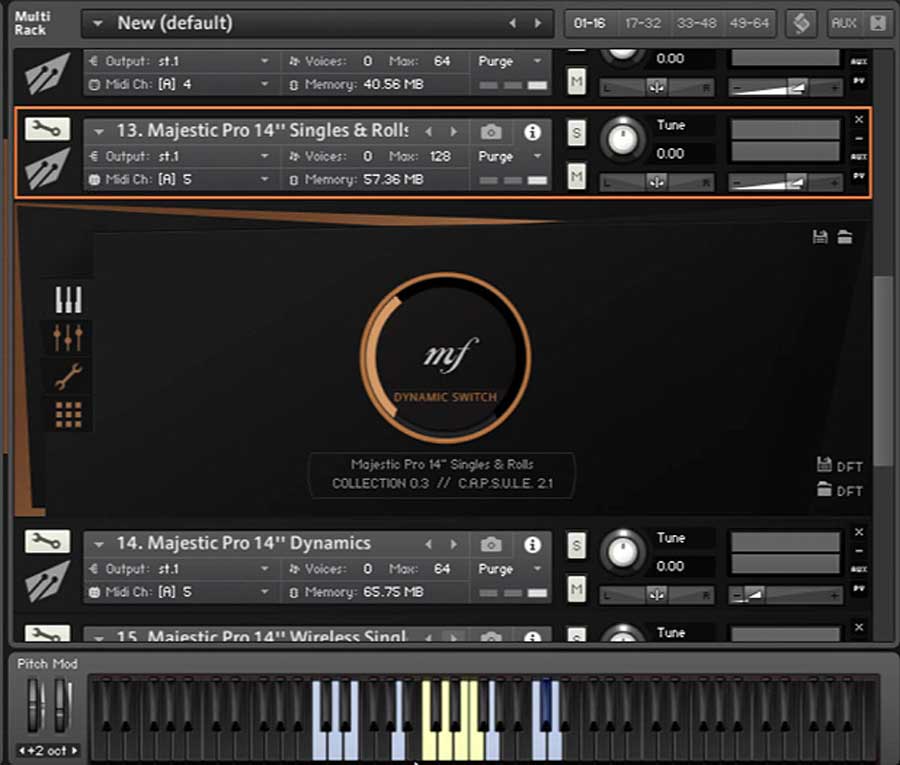Click the Mod wheel

point(62,705)
